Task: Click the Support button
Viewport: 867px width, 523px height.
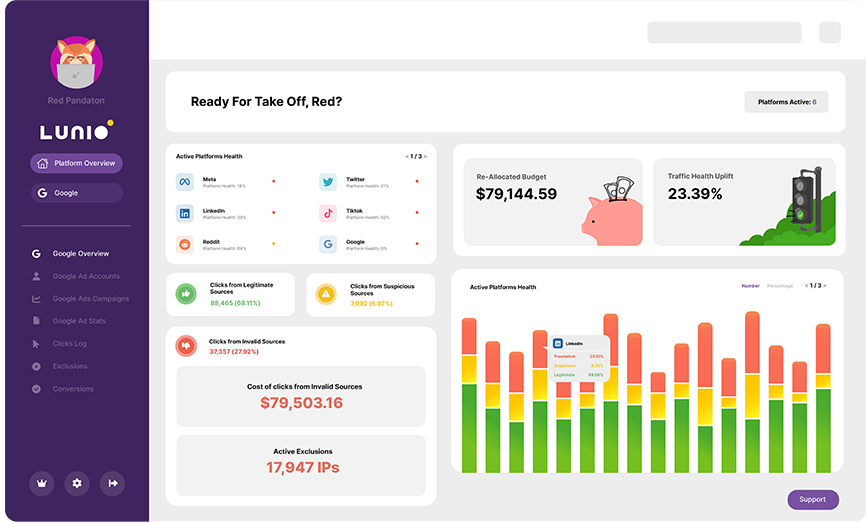Action: click(813, 499)
